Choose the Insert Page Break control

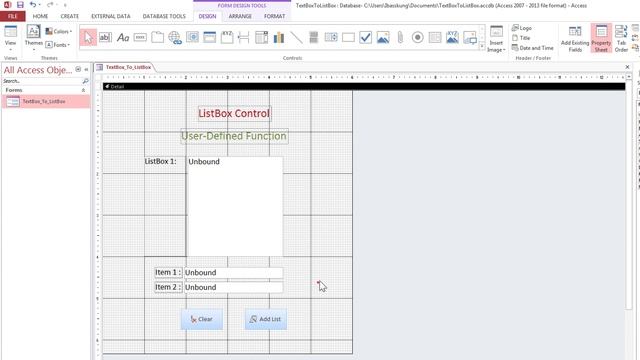coord(244,38)
